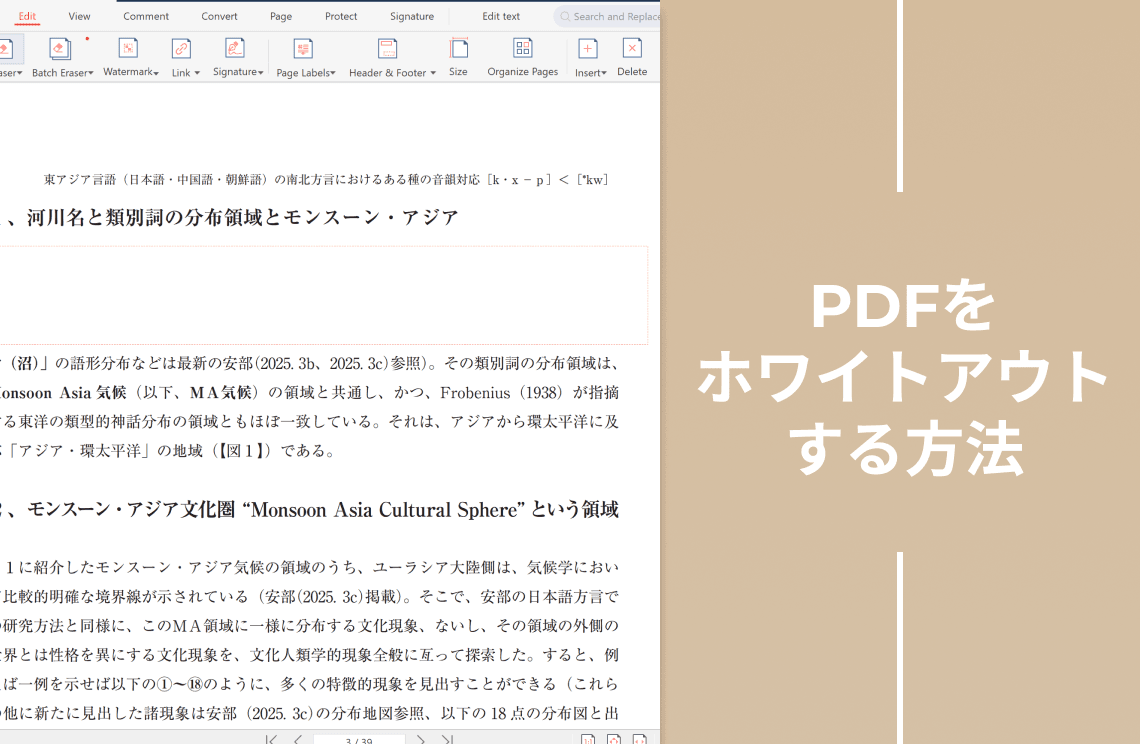Click the Edit text button
The image size is (1140, 744).
pyautogui.click(x=501, y=16)
